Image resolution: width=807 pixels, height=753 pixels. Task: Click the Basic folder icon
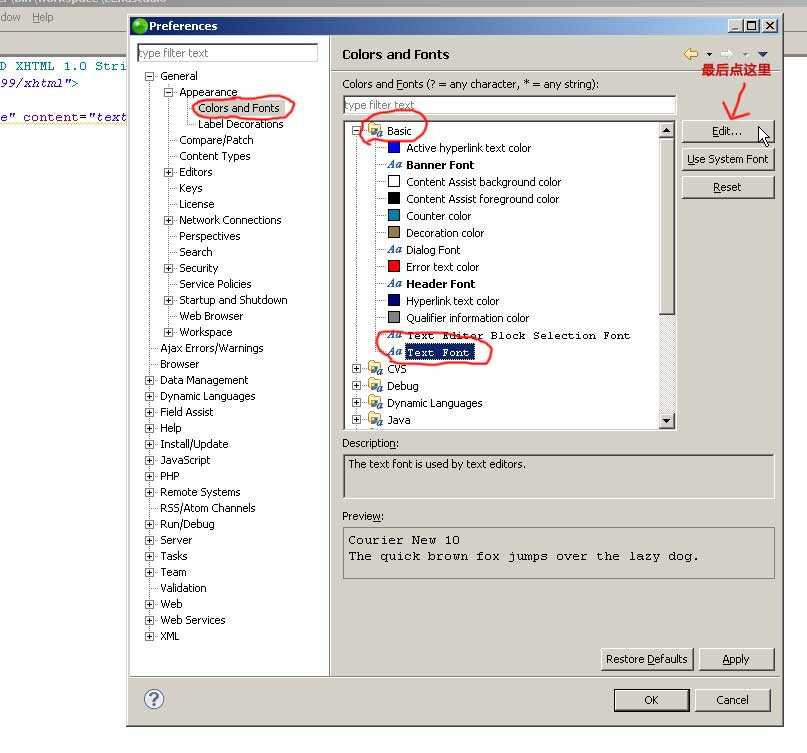pyautogui.click(x=376, y=130)
